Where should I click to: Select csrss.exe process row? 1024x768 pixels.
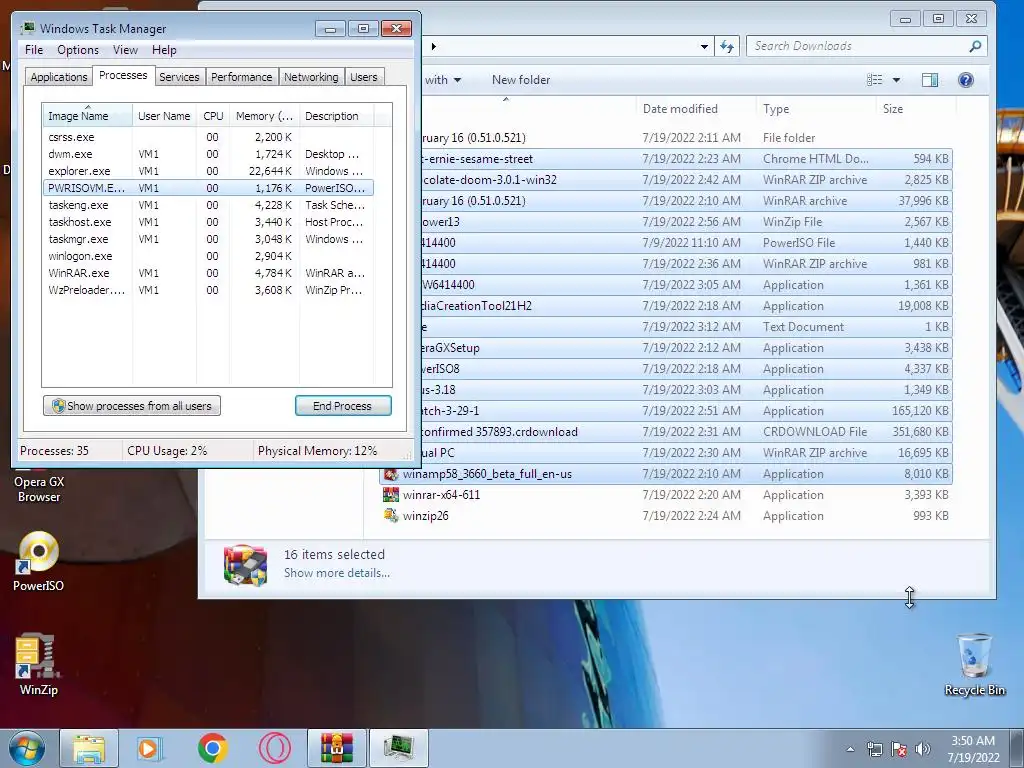click(x=208, y=137)
